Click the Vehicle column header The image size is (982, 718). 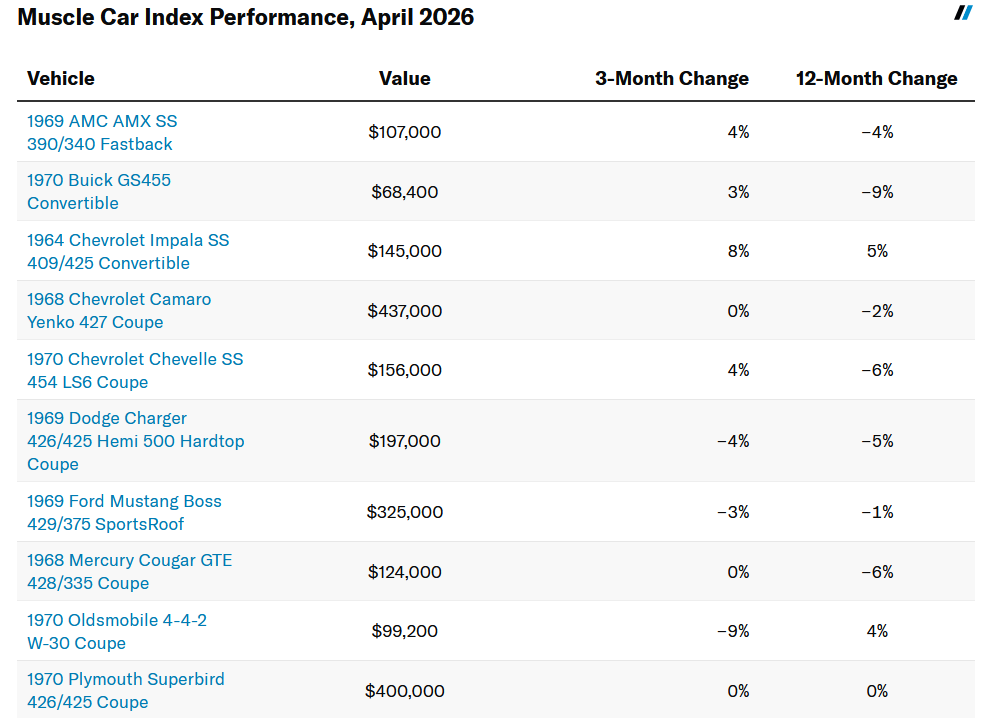coord(61,79)
